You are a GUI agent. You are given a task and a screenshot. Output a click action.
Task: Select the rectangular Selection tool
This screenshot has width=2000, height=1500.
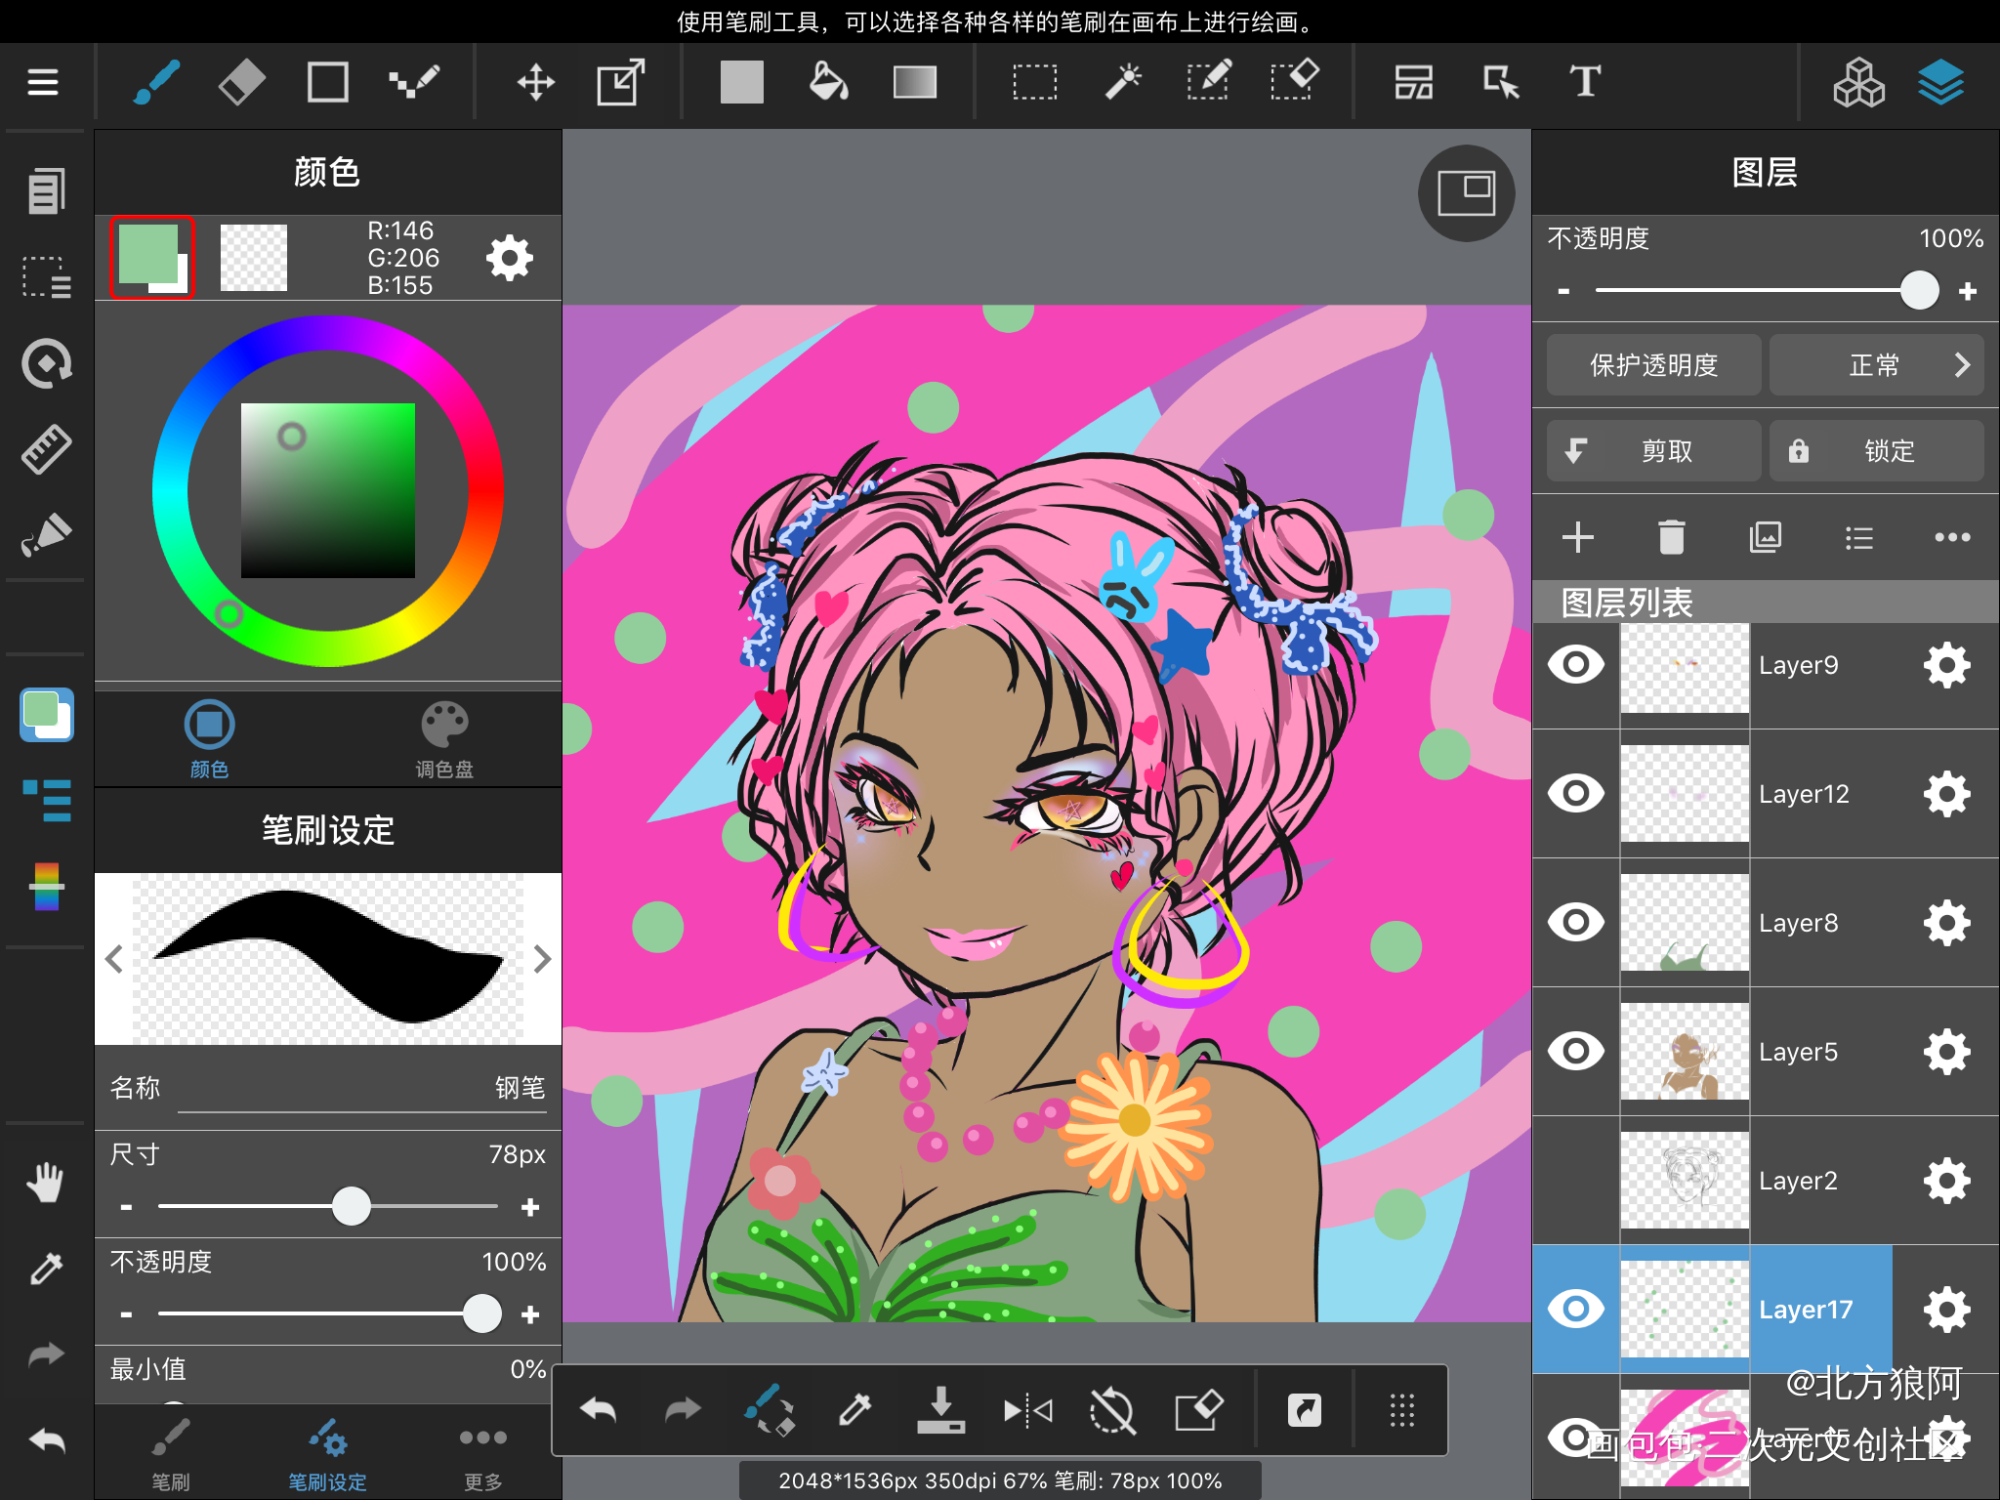(x=1035, y=82)
